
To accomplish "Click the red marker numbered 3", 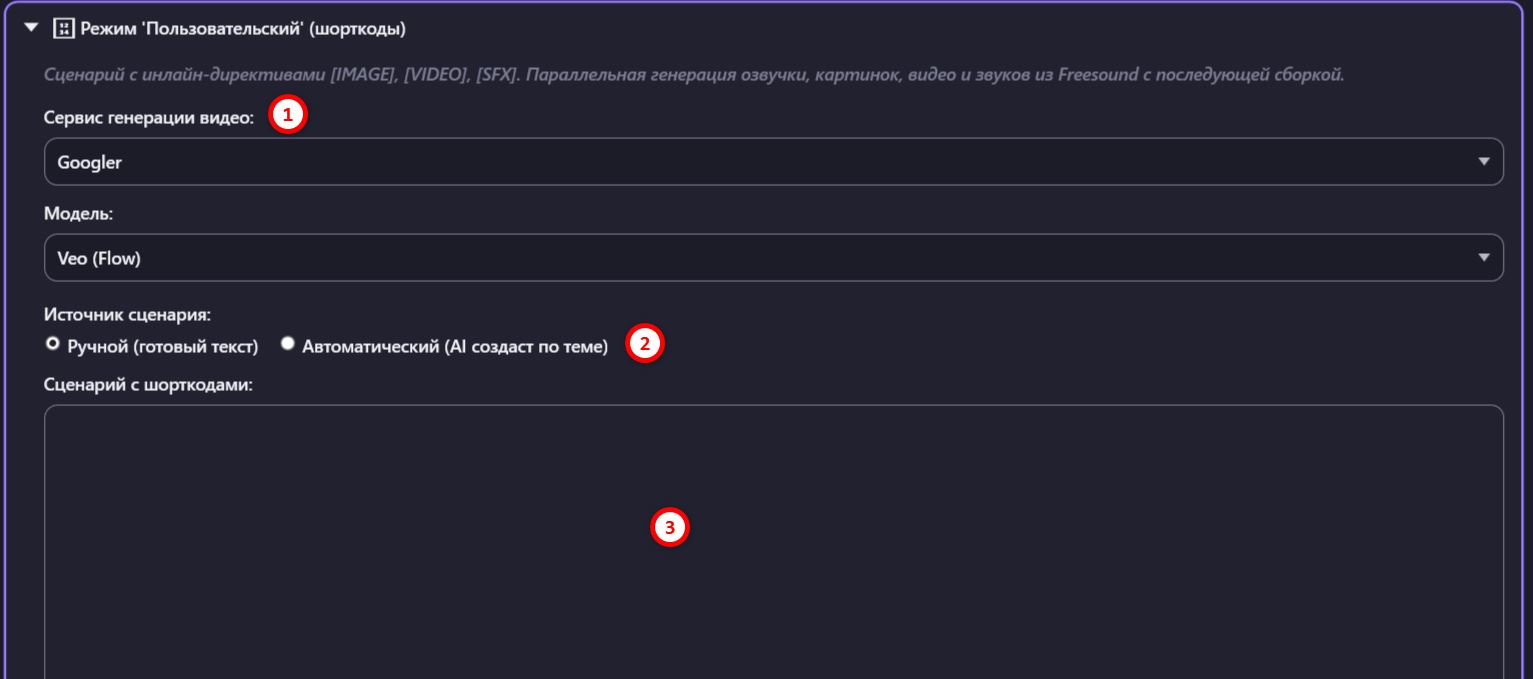I will tap(670, 527).
